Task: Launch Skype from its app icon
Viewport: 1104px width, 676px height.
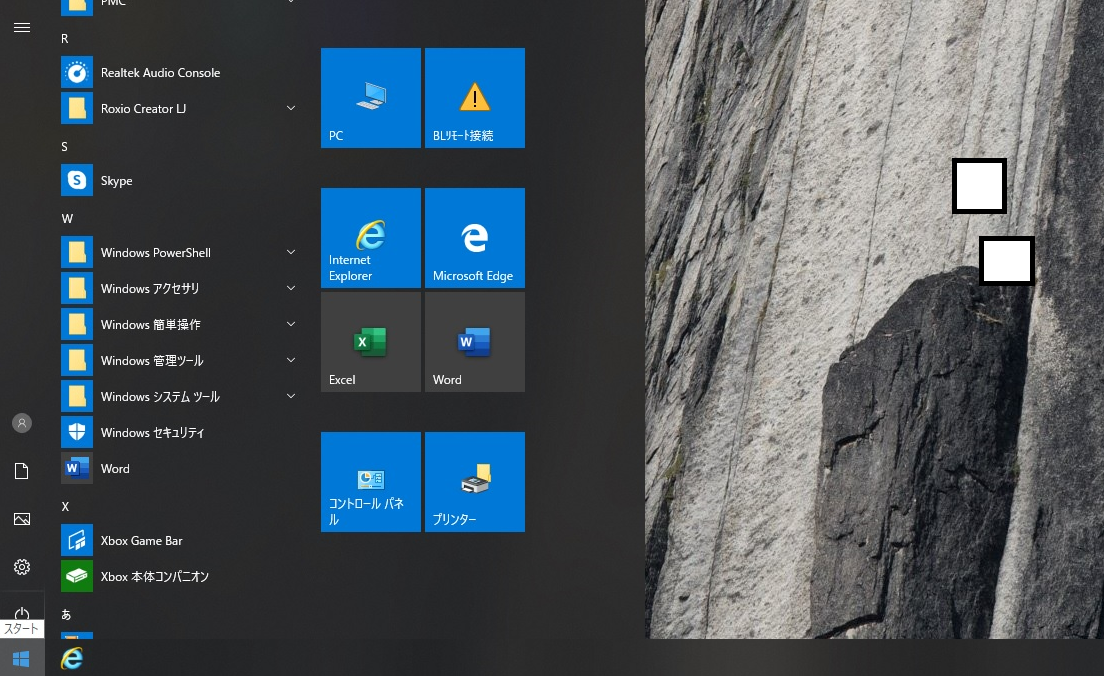Action: pos(77,181)
